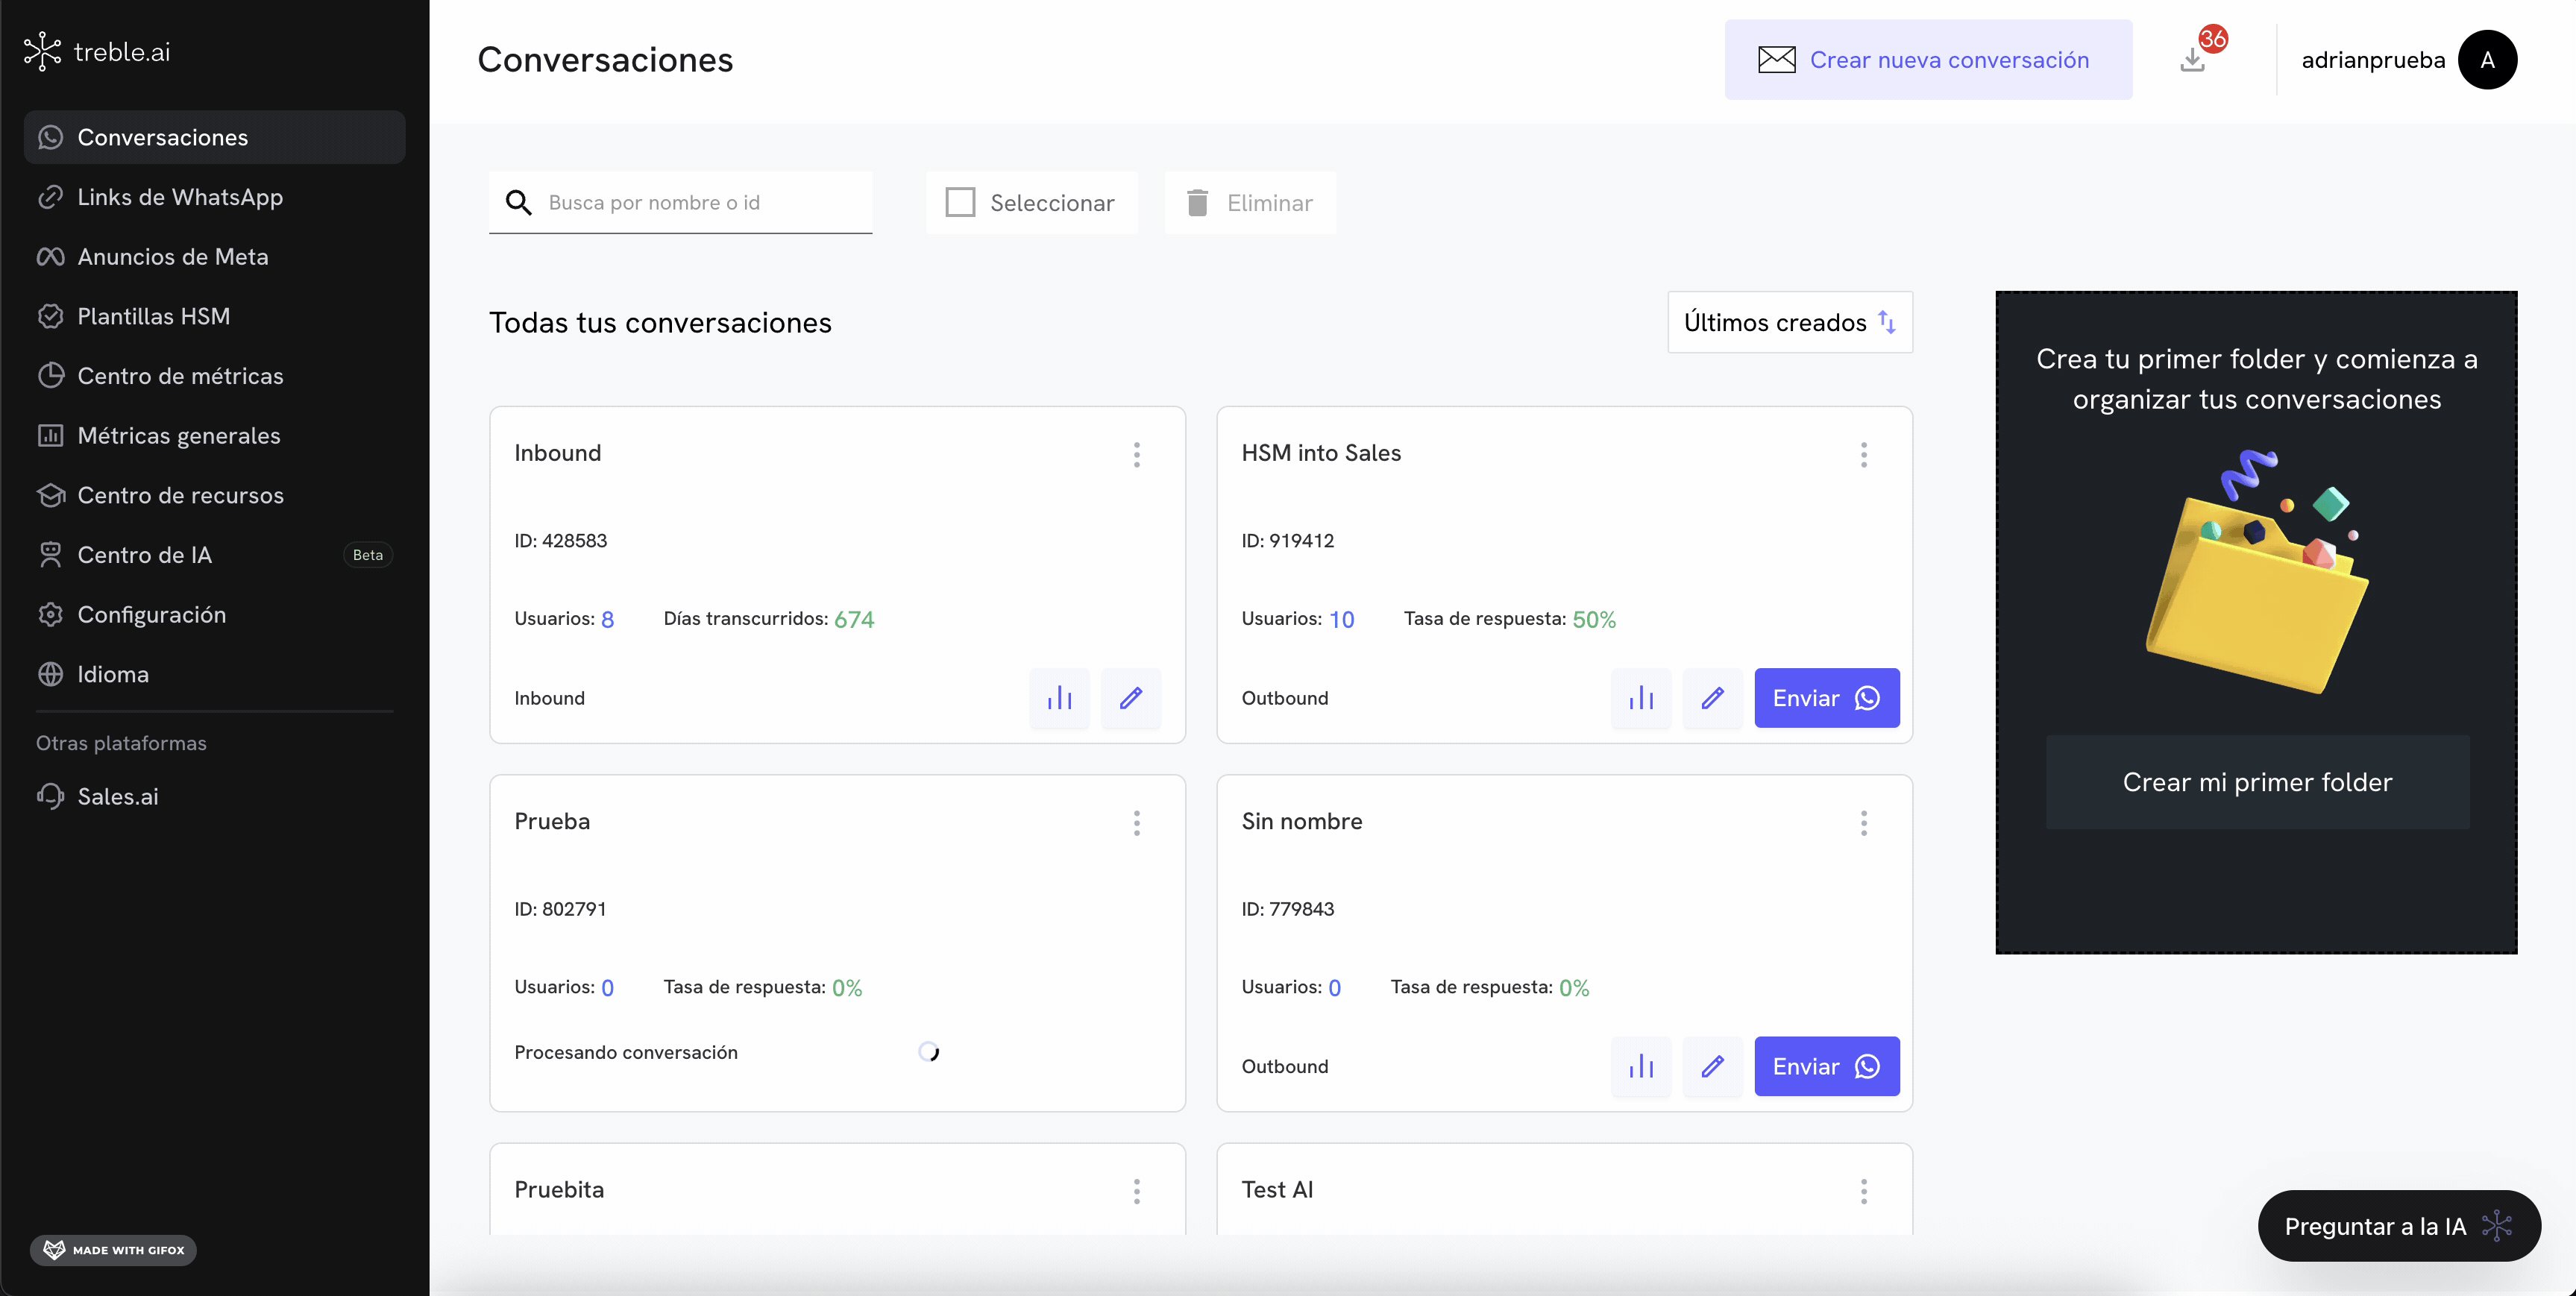The image size is (2576, 1296).
Task: Open metrics chart for HSM into Sales
Action: click(1640, 698)
